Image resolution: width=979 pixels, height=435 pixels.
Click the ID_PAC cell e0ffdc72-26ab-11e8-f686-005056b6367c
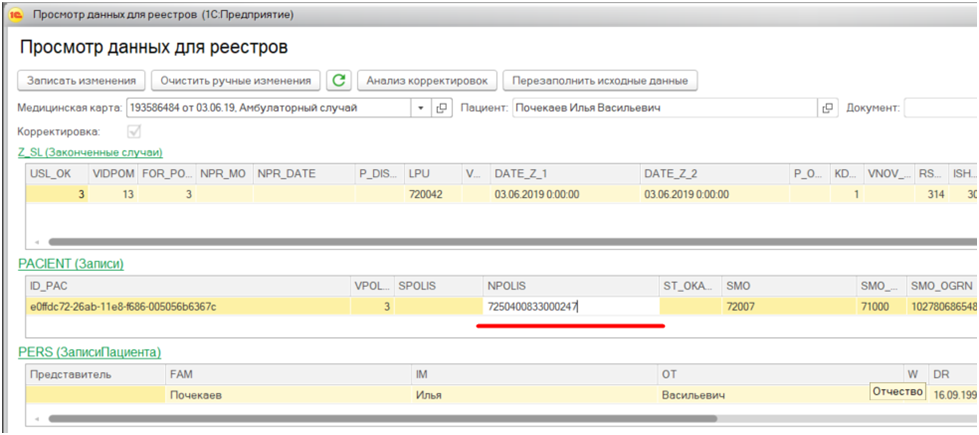click(x=187, y=306)
